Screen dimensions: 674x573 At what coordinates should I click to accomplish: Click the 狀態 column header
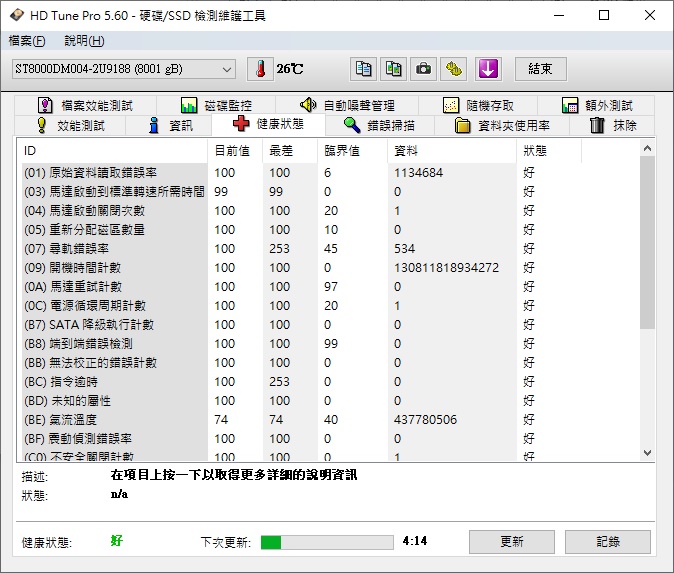549,151
